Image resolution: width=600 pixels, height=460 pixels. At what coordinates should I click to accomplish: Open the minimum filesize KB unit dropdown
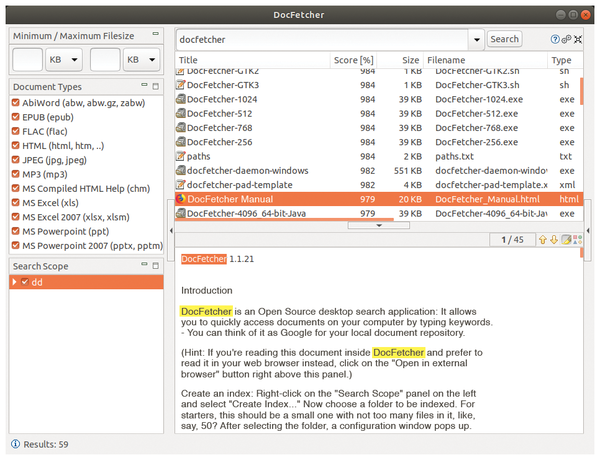pyautogui.click(x=64, y=59)
